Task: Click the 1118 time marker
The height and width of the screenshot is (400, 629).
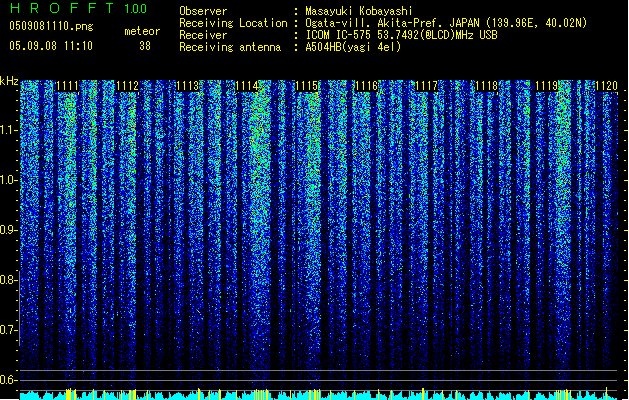Action: [x=487, y=86]
